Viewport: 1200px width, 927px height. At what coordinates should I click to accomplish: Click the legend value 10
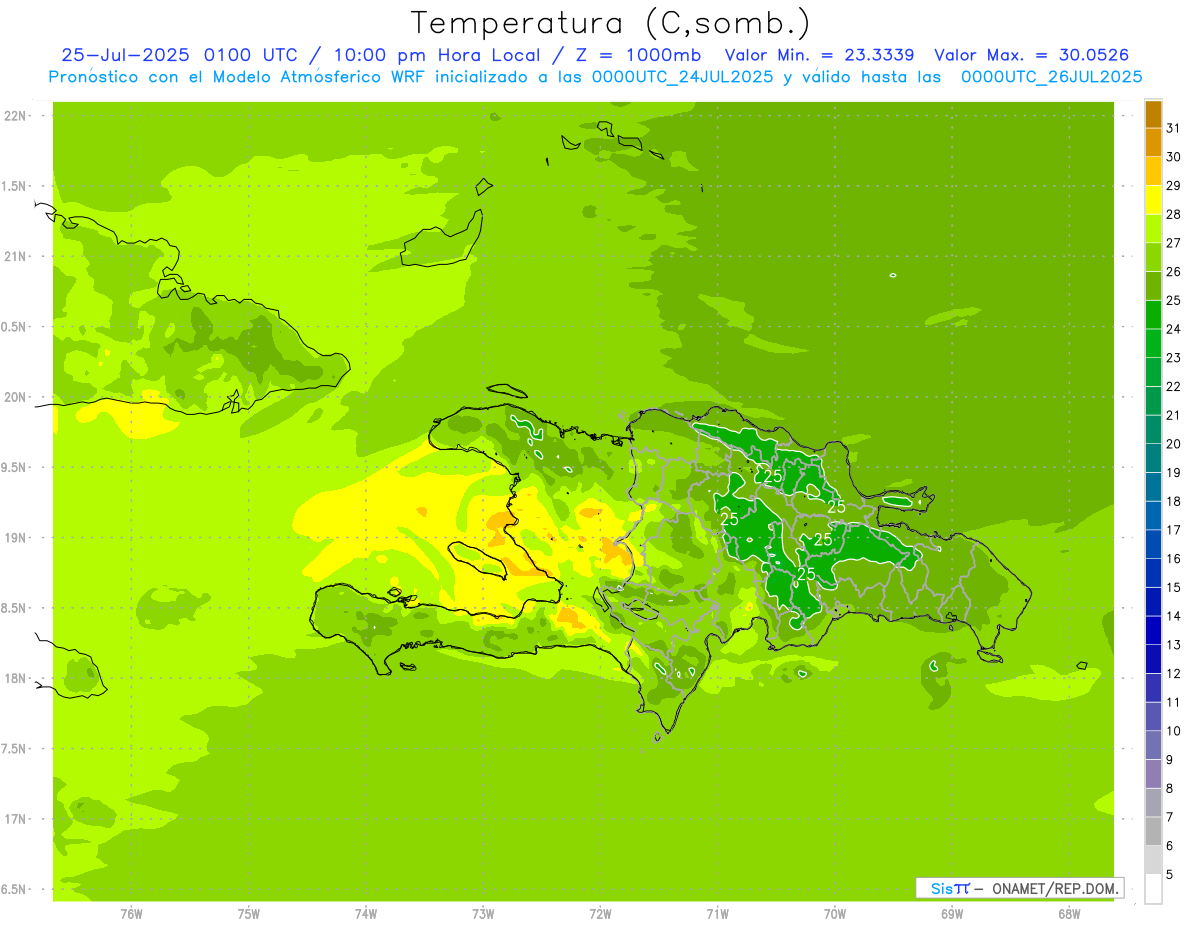pyautogui.click(x=1173, y=731)
